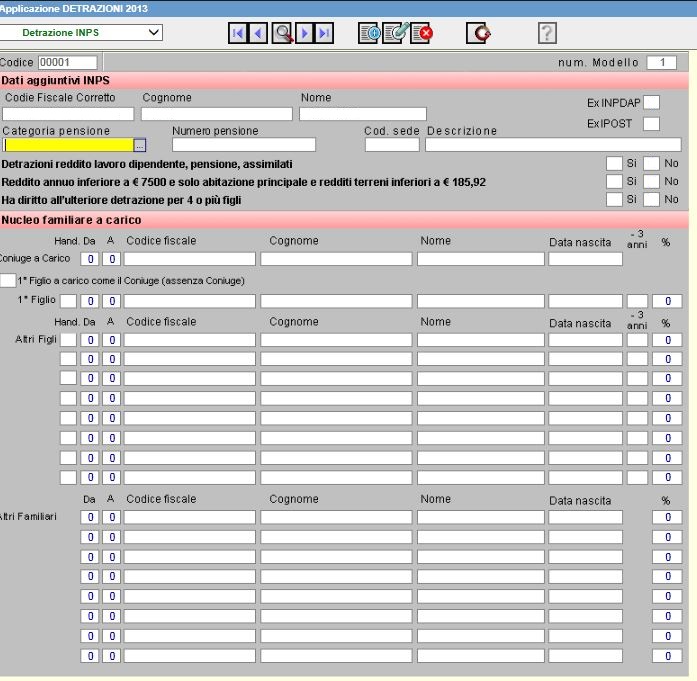Open help with question mark icon
Viewport: 697px width, 681px height.
point(546,34)
